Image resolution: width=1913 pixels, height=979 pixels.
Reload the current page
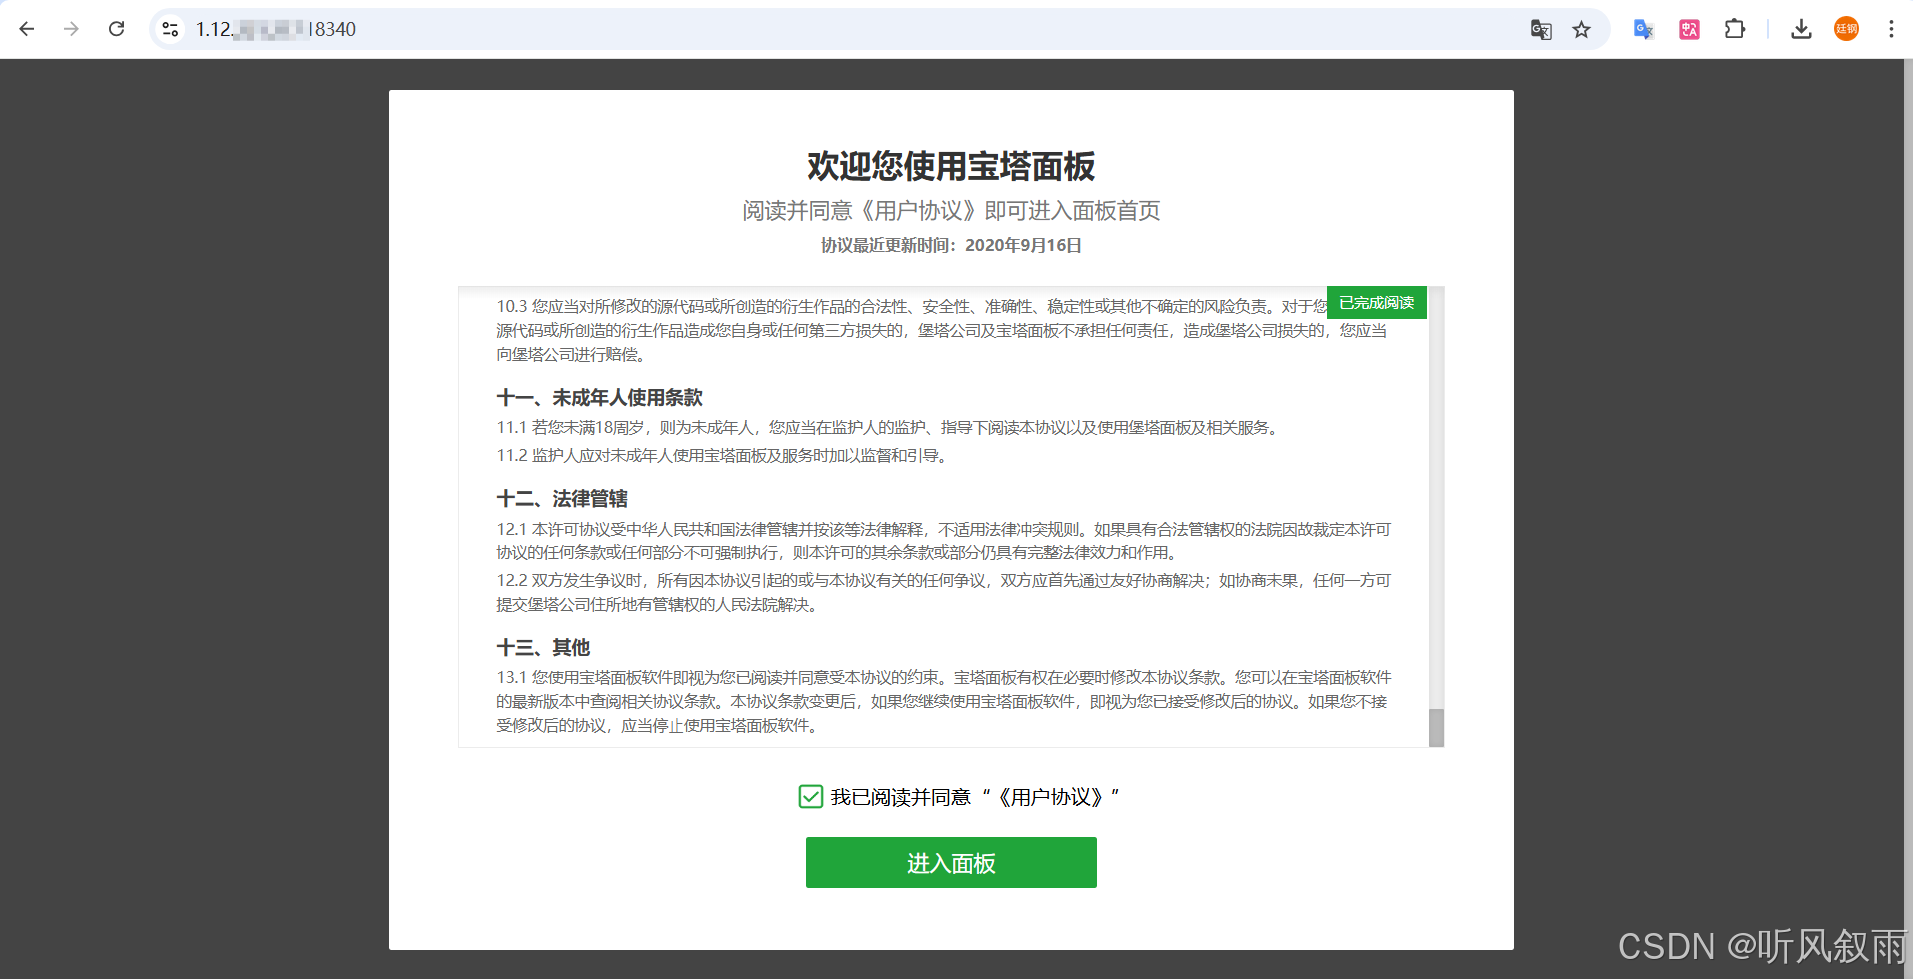tap(117, 29)
